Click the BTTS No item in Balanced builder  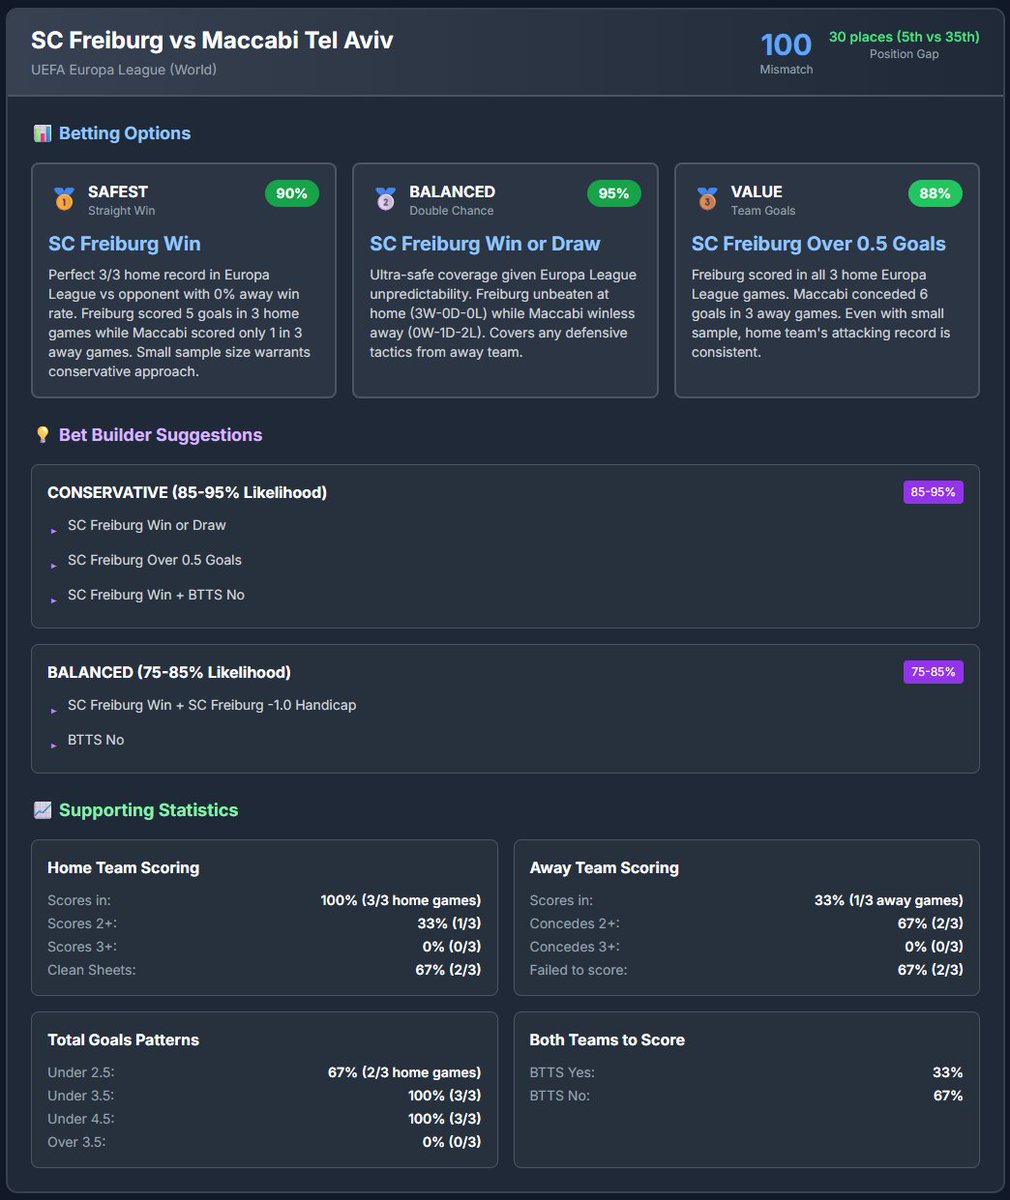coord(96,740)
